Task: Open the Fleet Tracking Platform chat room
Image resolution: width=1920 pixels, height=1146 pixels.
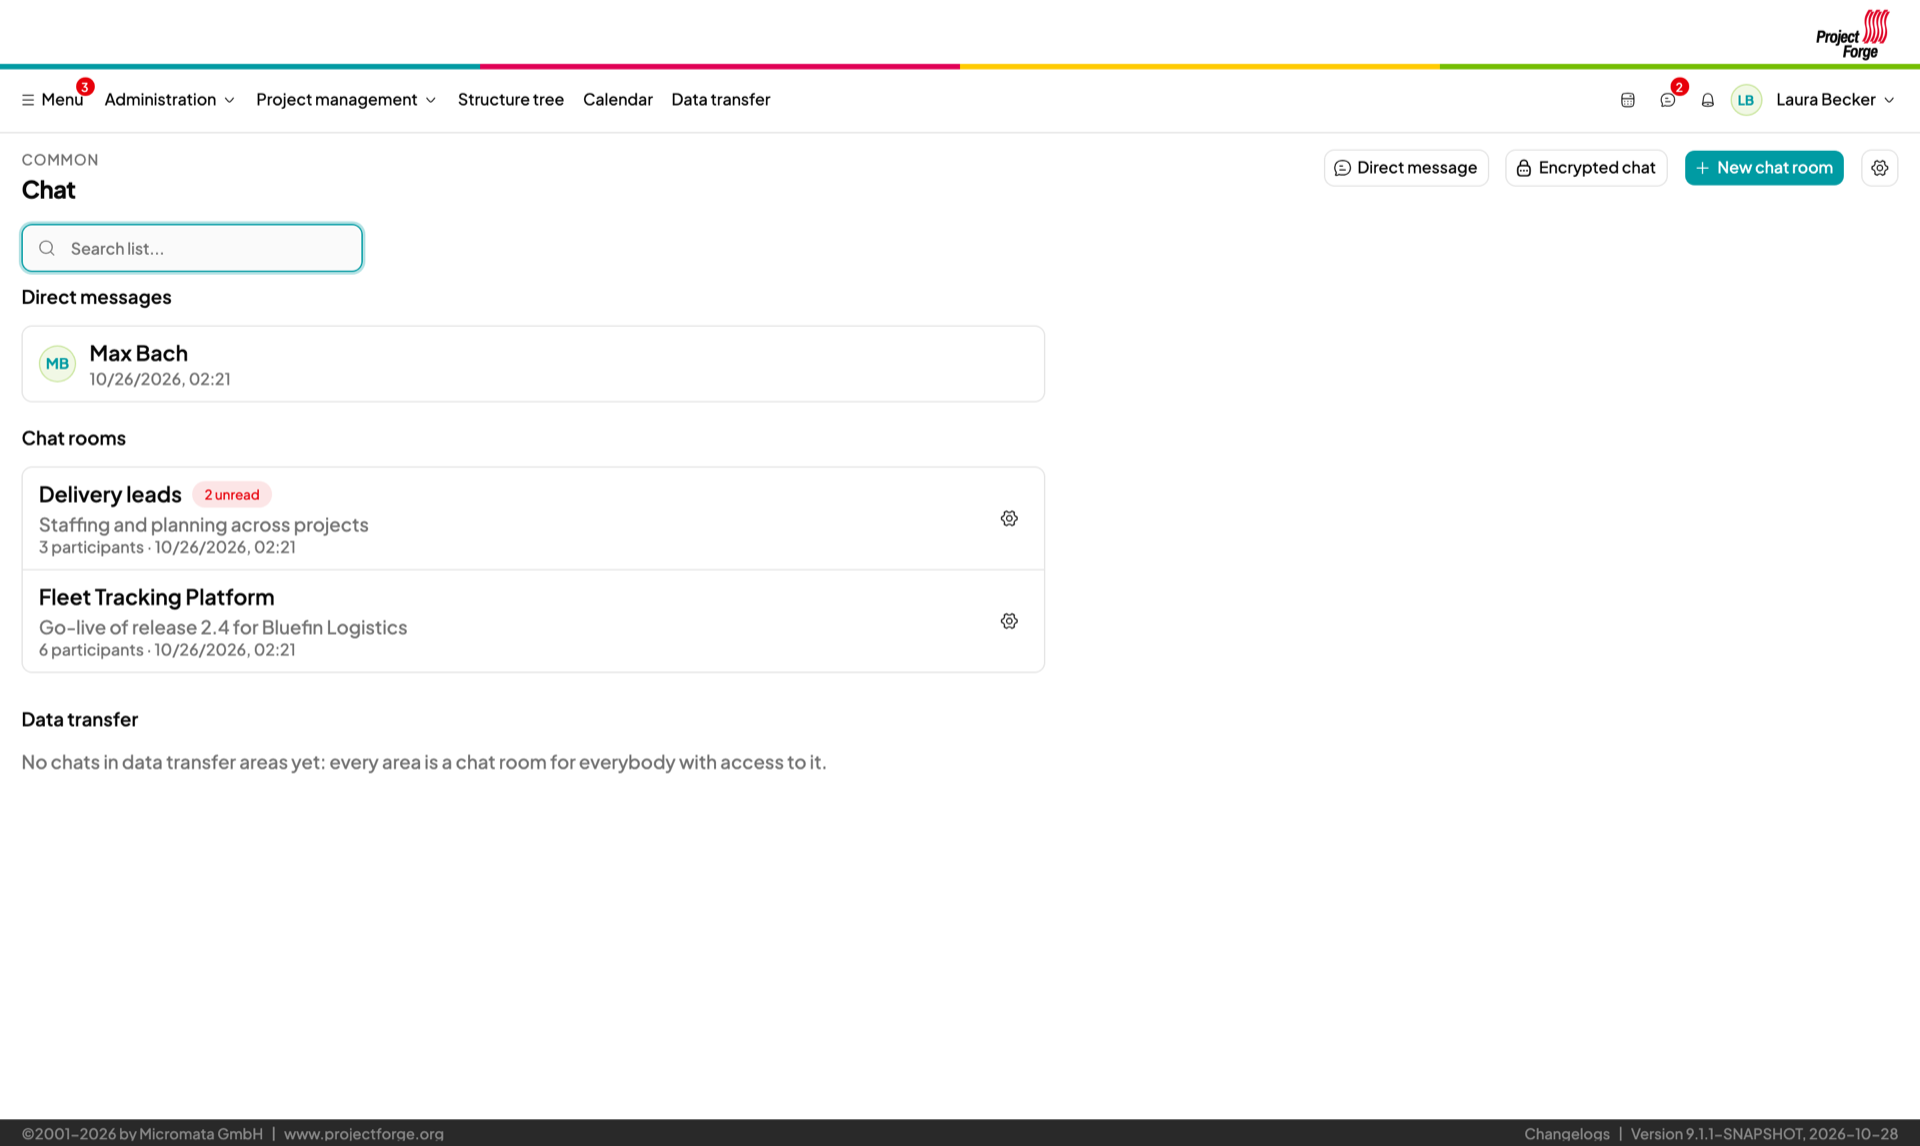Action: [x=533, y=621]
